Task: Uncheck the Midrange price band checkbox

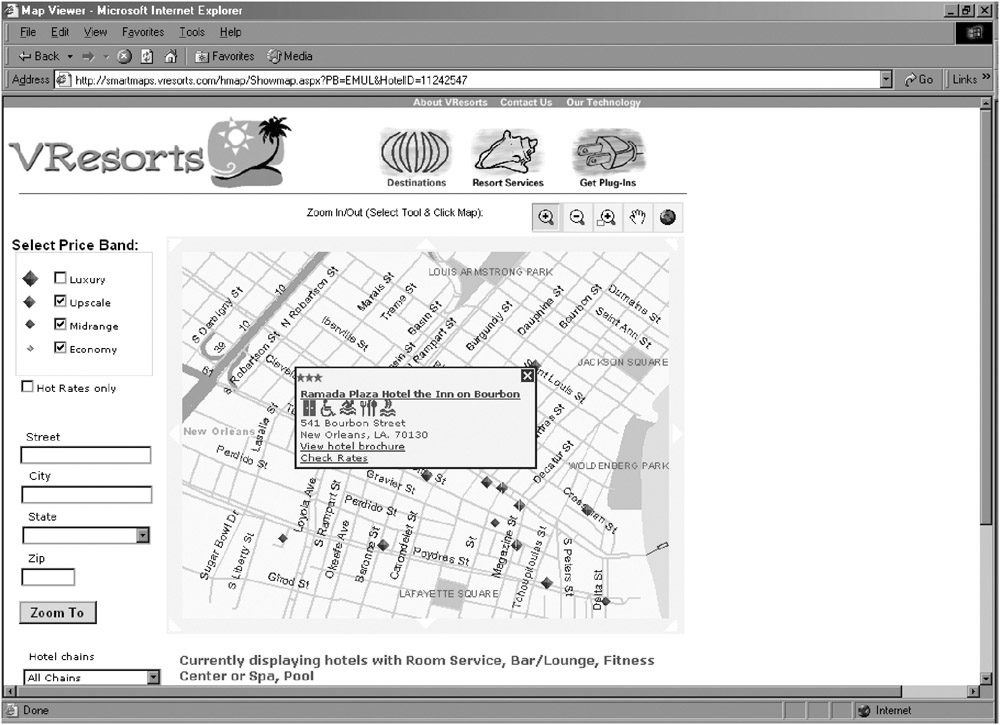Action: (61, 324)
